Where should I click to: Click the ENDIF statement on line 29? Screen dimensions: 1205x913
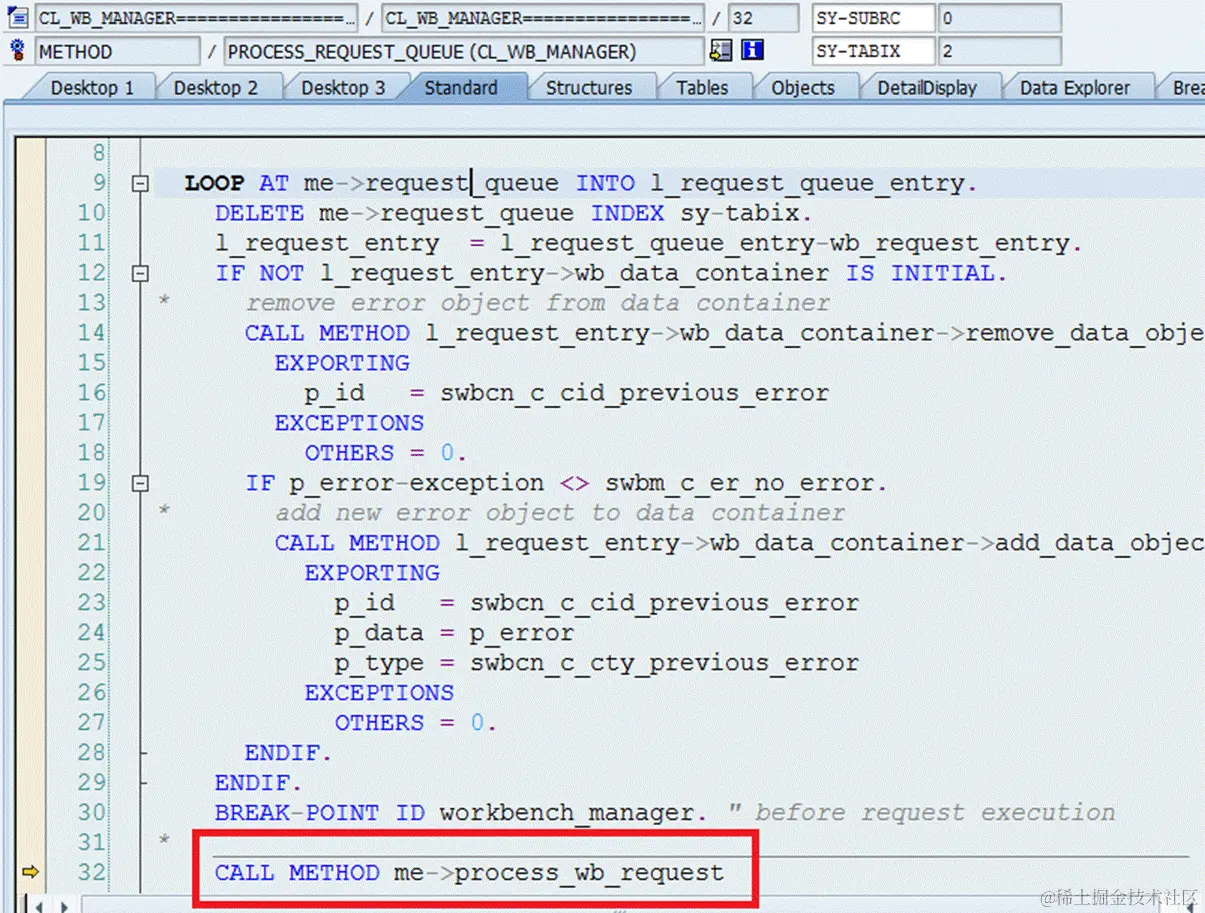[x=258, y=783]
